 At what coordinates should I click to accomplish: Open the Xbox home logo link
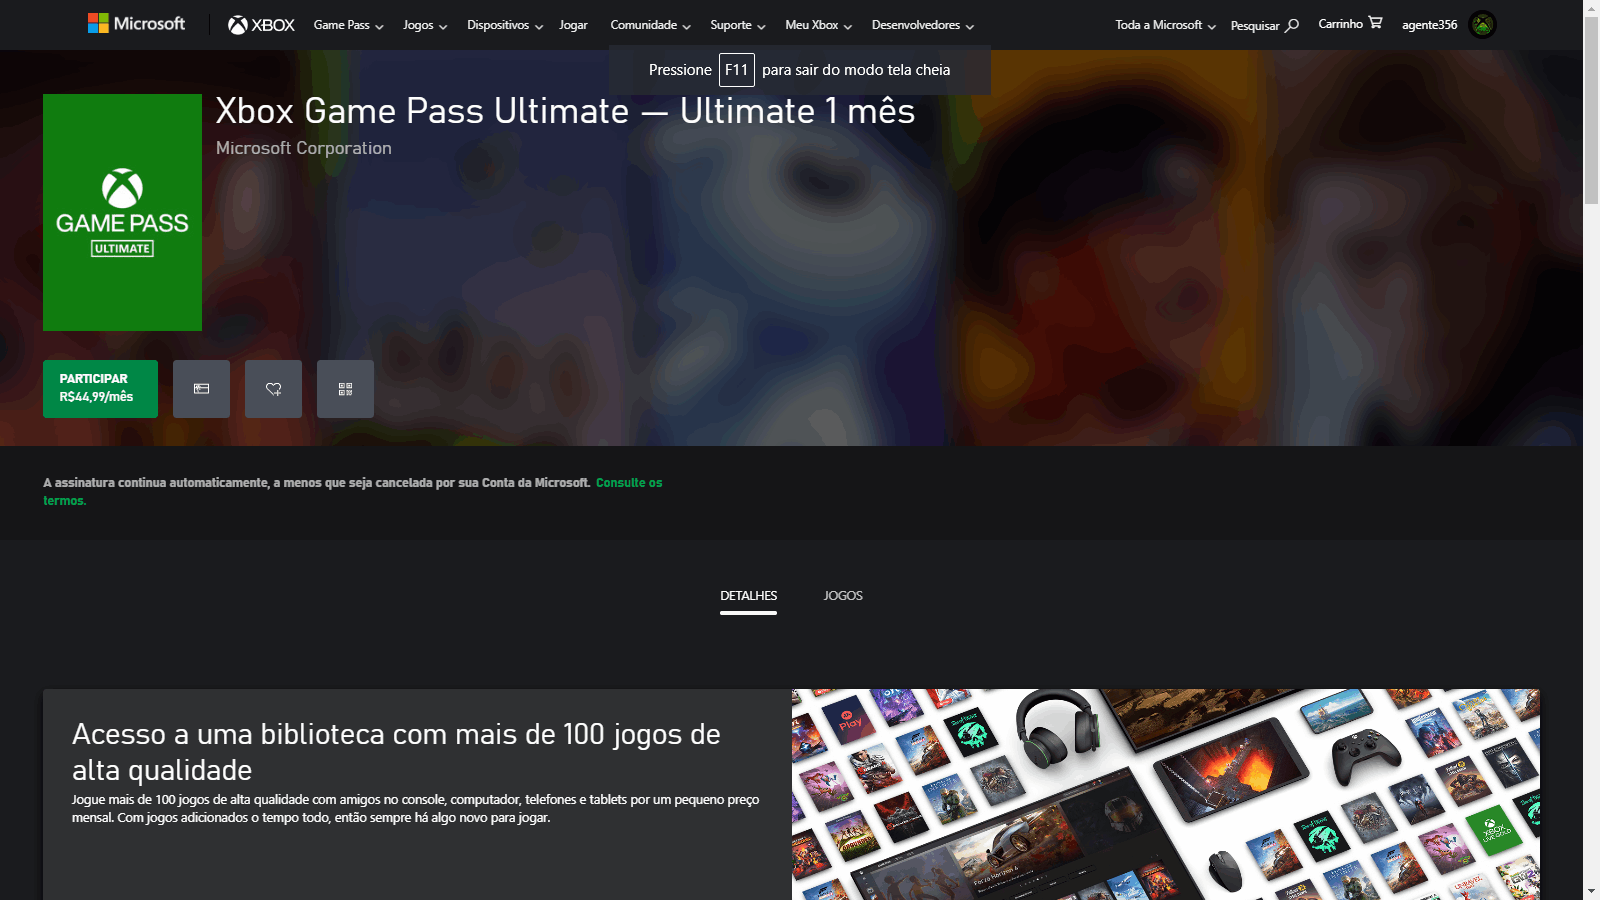tap(261, 25)
